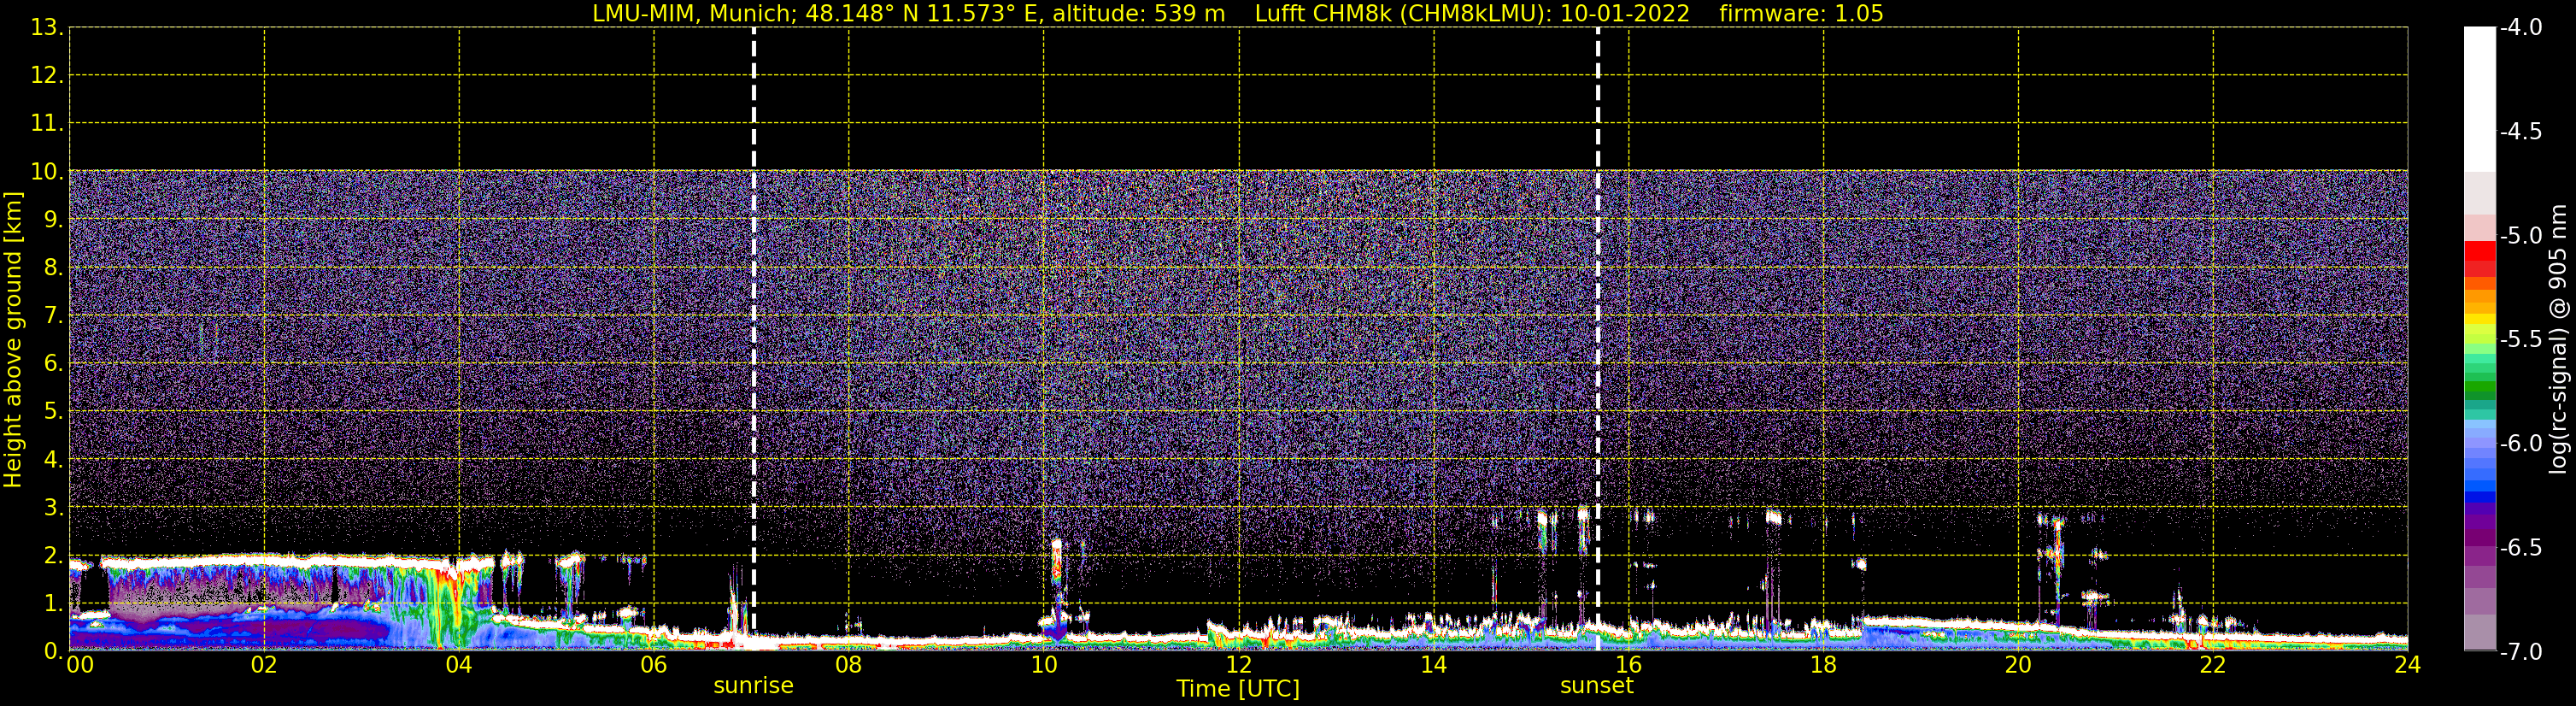The image size is (2576, 706).
Task: Click the '06' time axis tick label
Action: coord(654,665)
